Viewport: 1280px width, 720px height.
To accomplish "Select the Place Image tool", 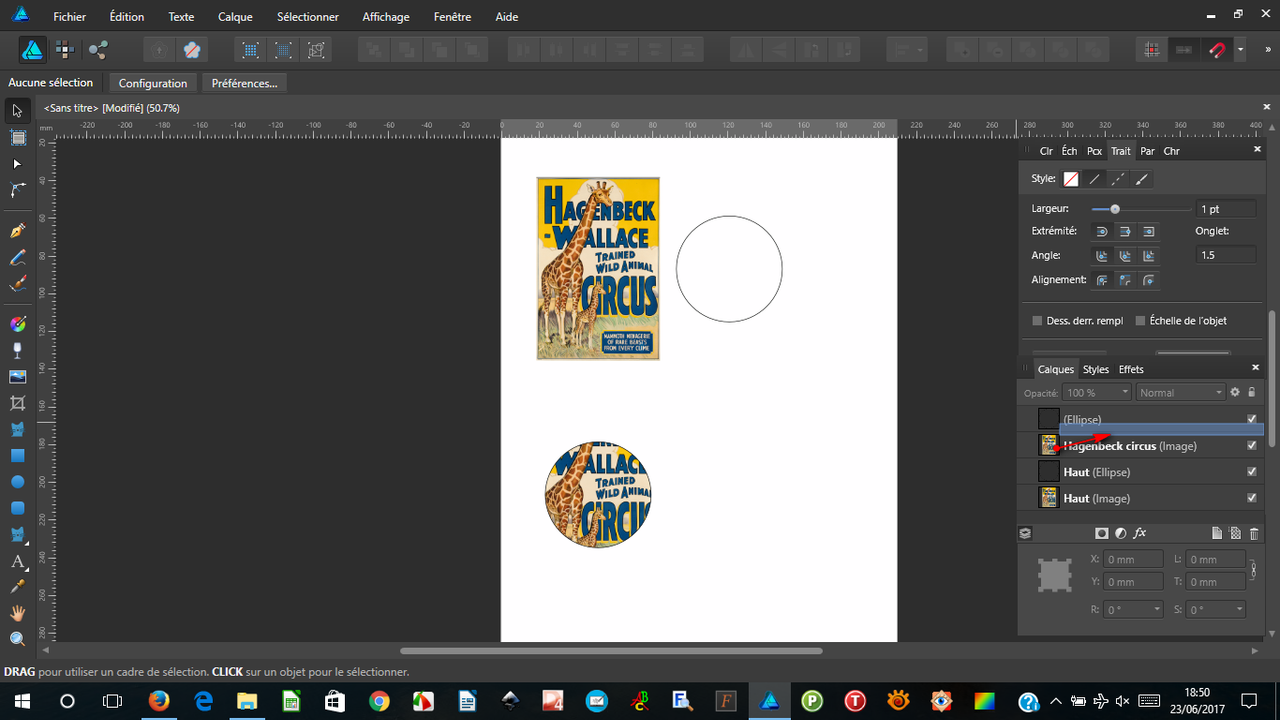I will click(x=17, y=377).
